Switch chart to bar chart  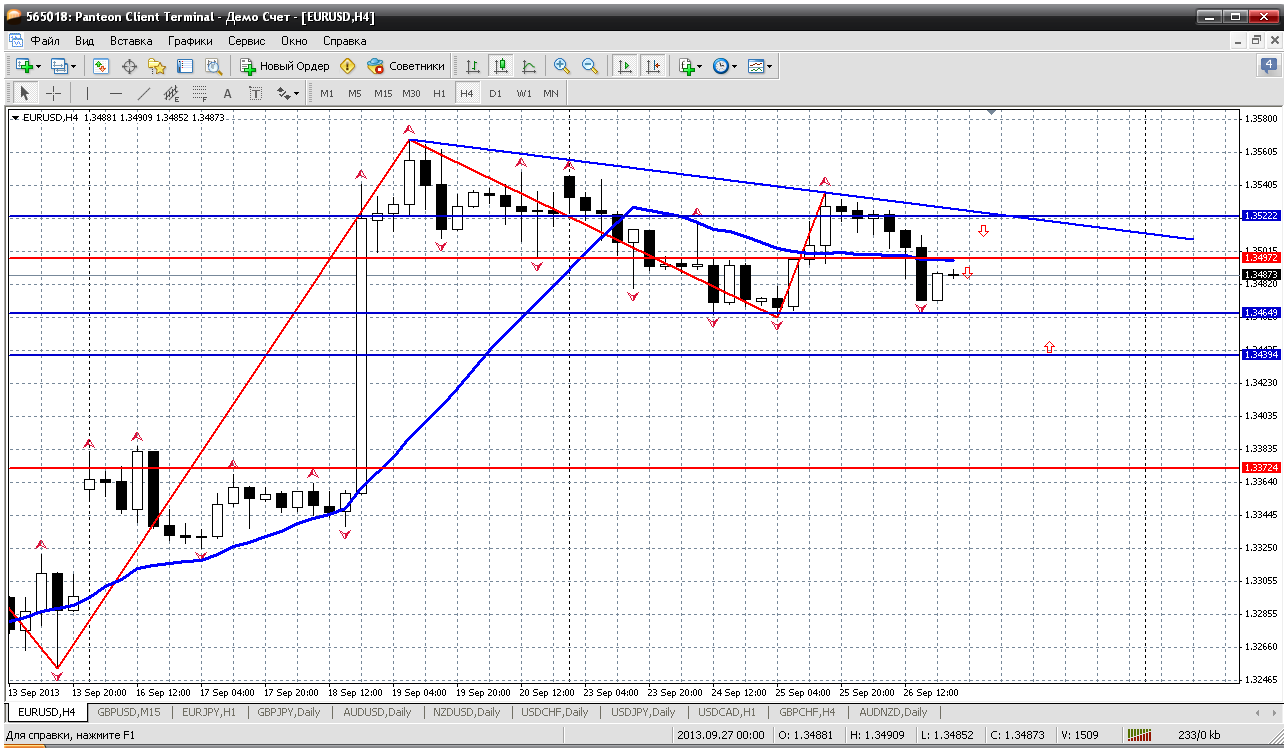tap(473, 66)
